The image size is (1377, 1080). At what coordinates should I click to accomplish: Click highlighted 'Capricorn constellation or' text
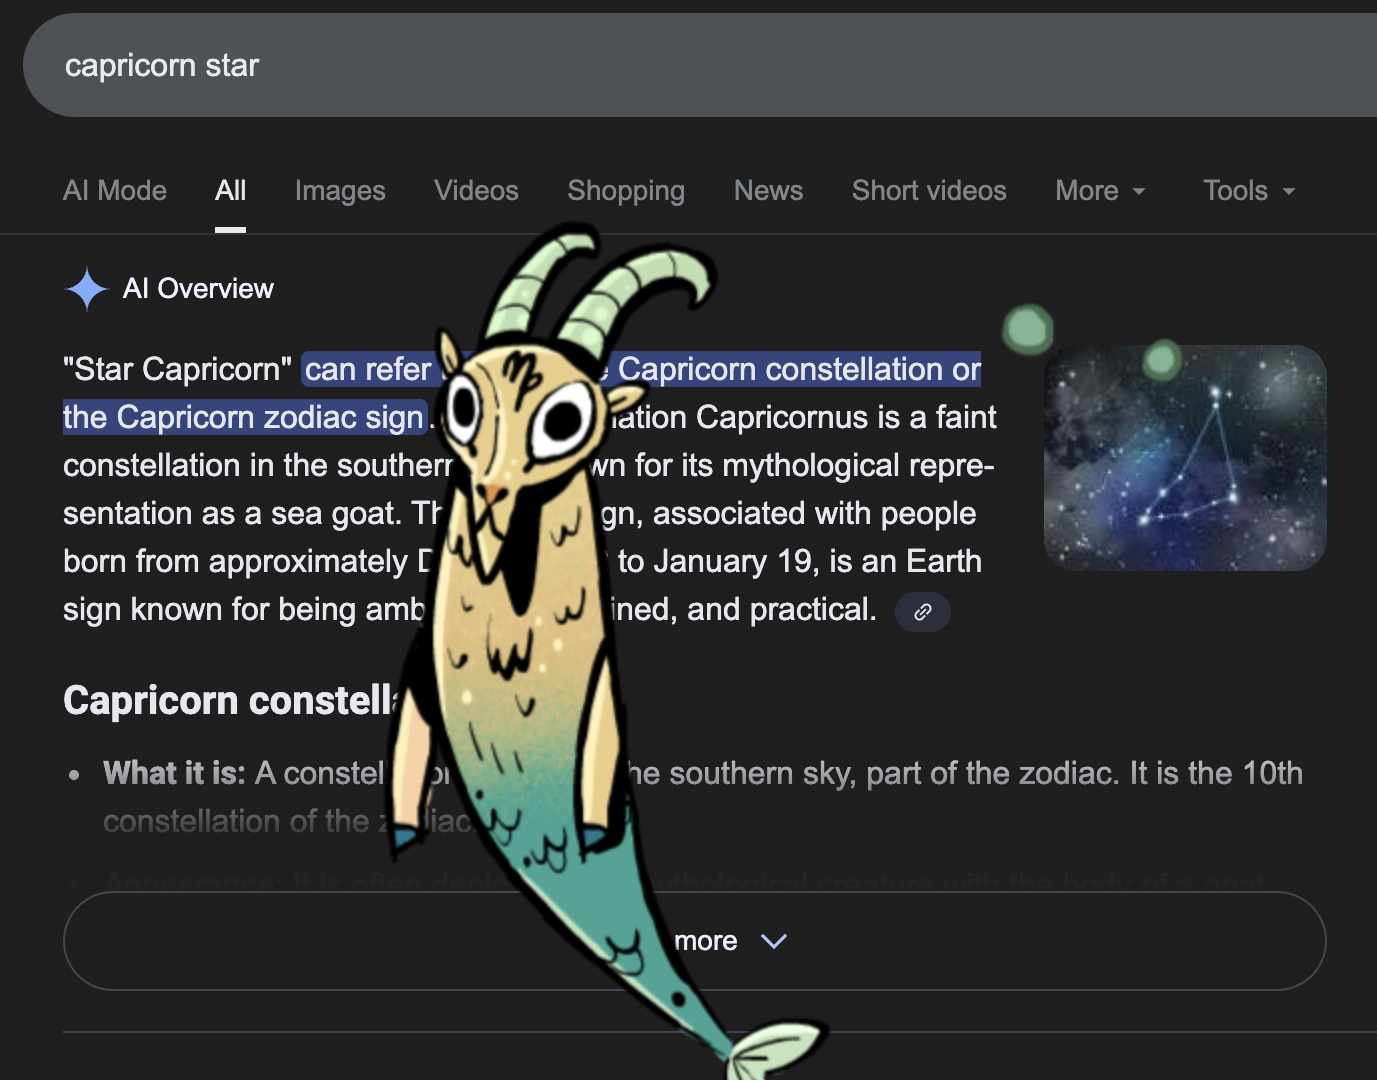[x=799, y=369]
